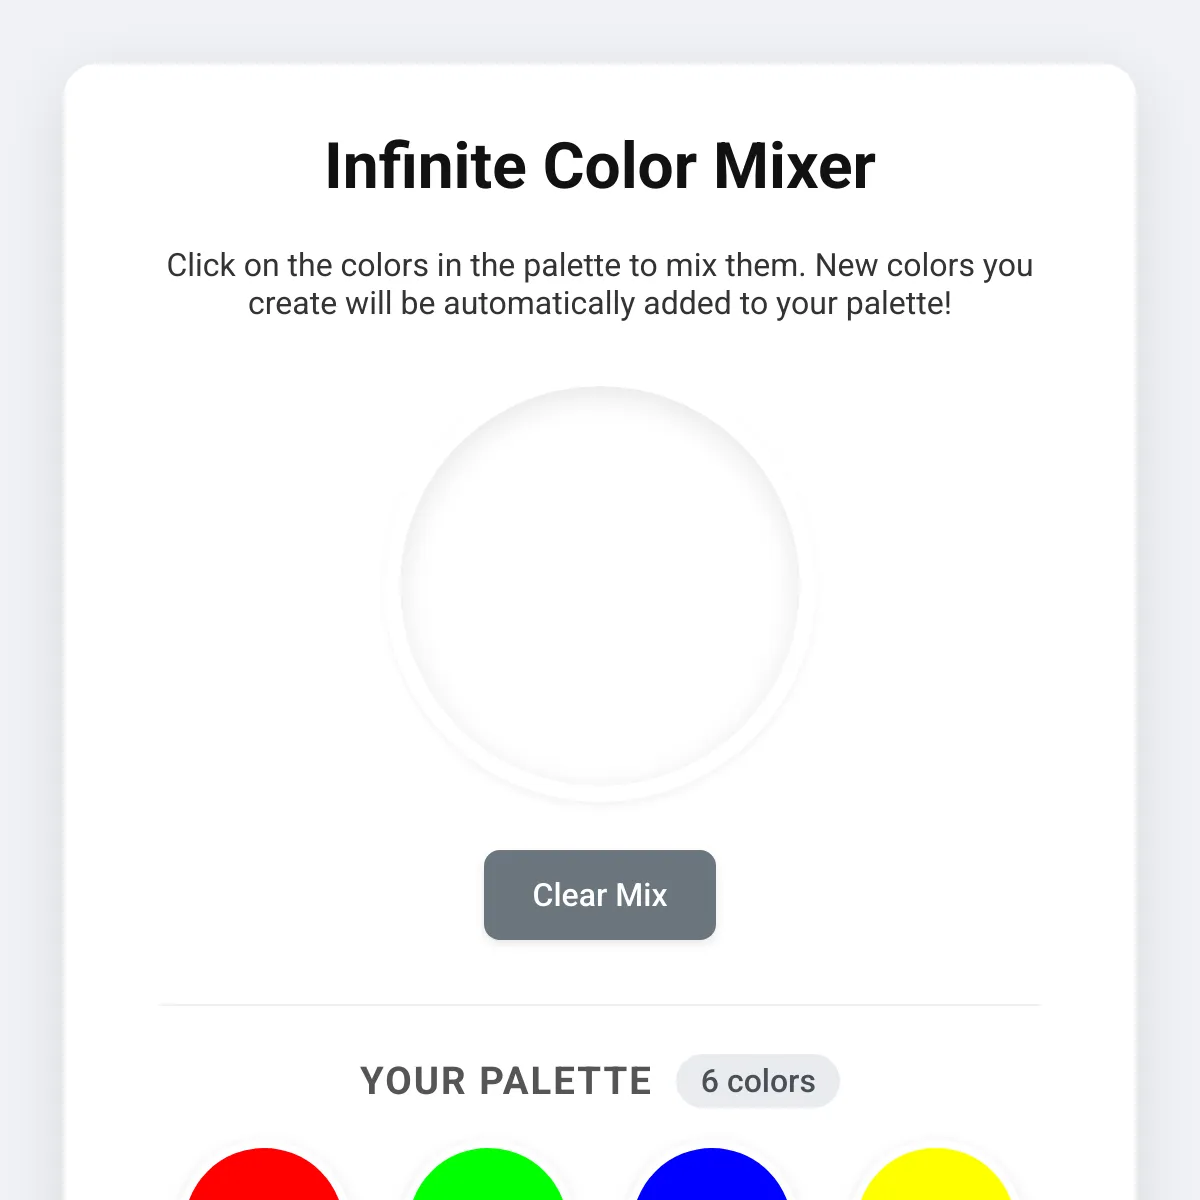Viewport: 1200px width, 1200px height.
Task: Add the green swatch to the mix
Action: pos(488,1180)
